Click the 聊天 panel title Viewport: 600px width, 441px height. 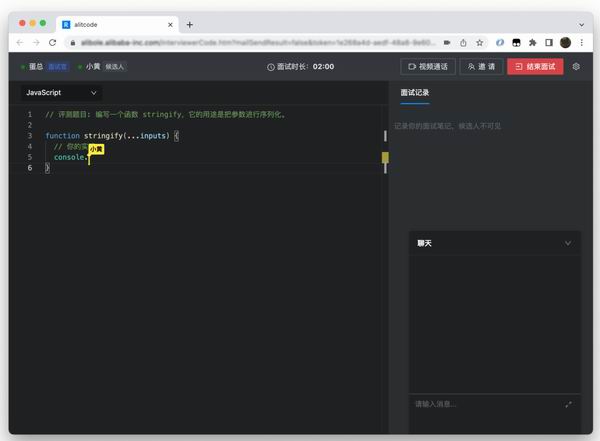pos(424,243)
